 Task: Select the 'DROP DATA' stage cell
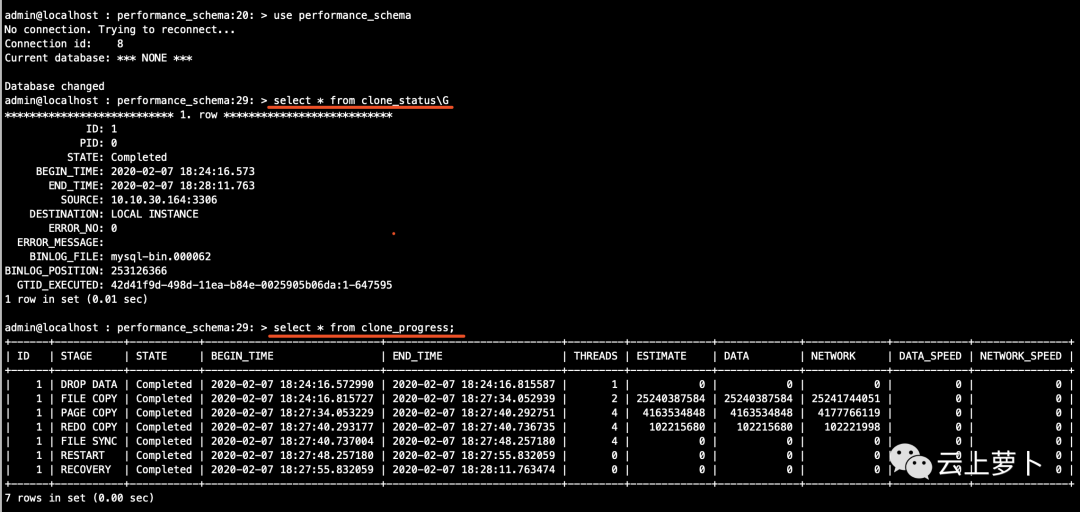click(x=89, y=385)
